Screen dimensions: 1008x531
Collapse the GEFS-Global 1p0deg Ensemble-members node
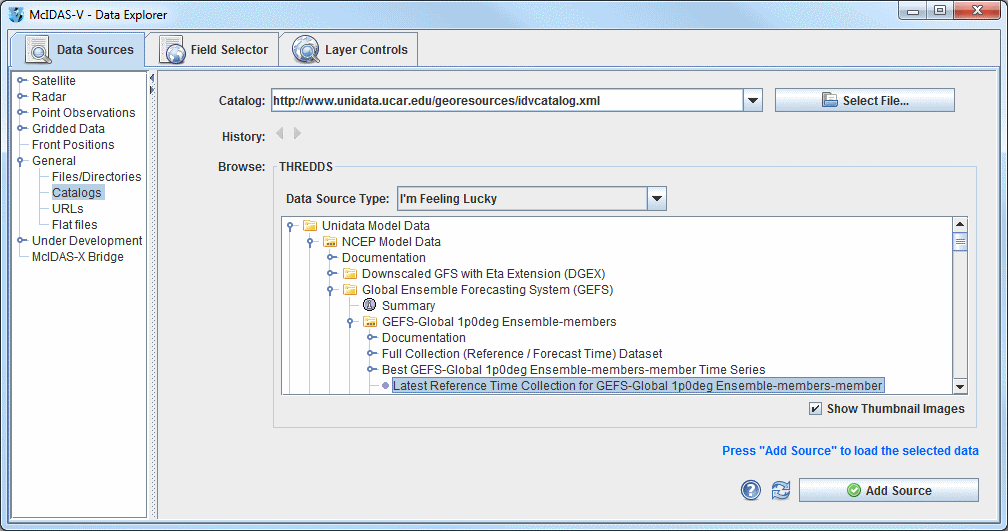click(x=350, y=322)
